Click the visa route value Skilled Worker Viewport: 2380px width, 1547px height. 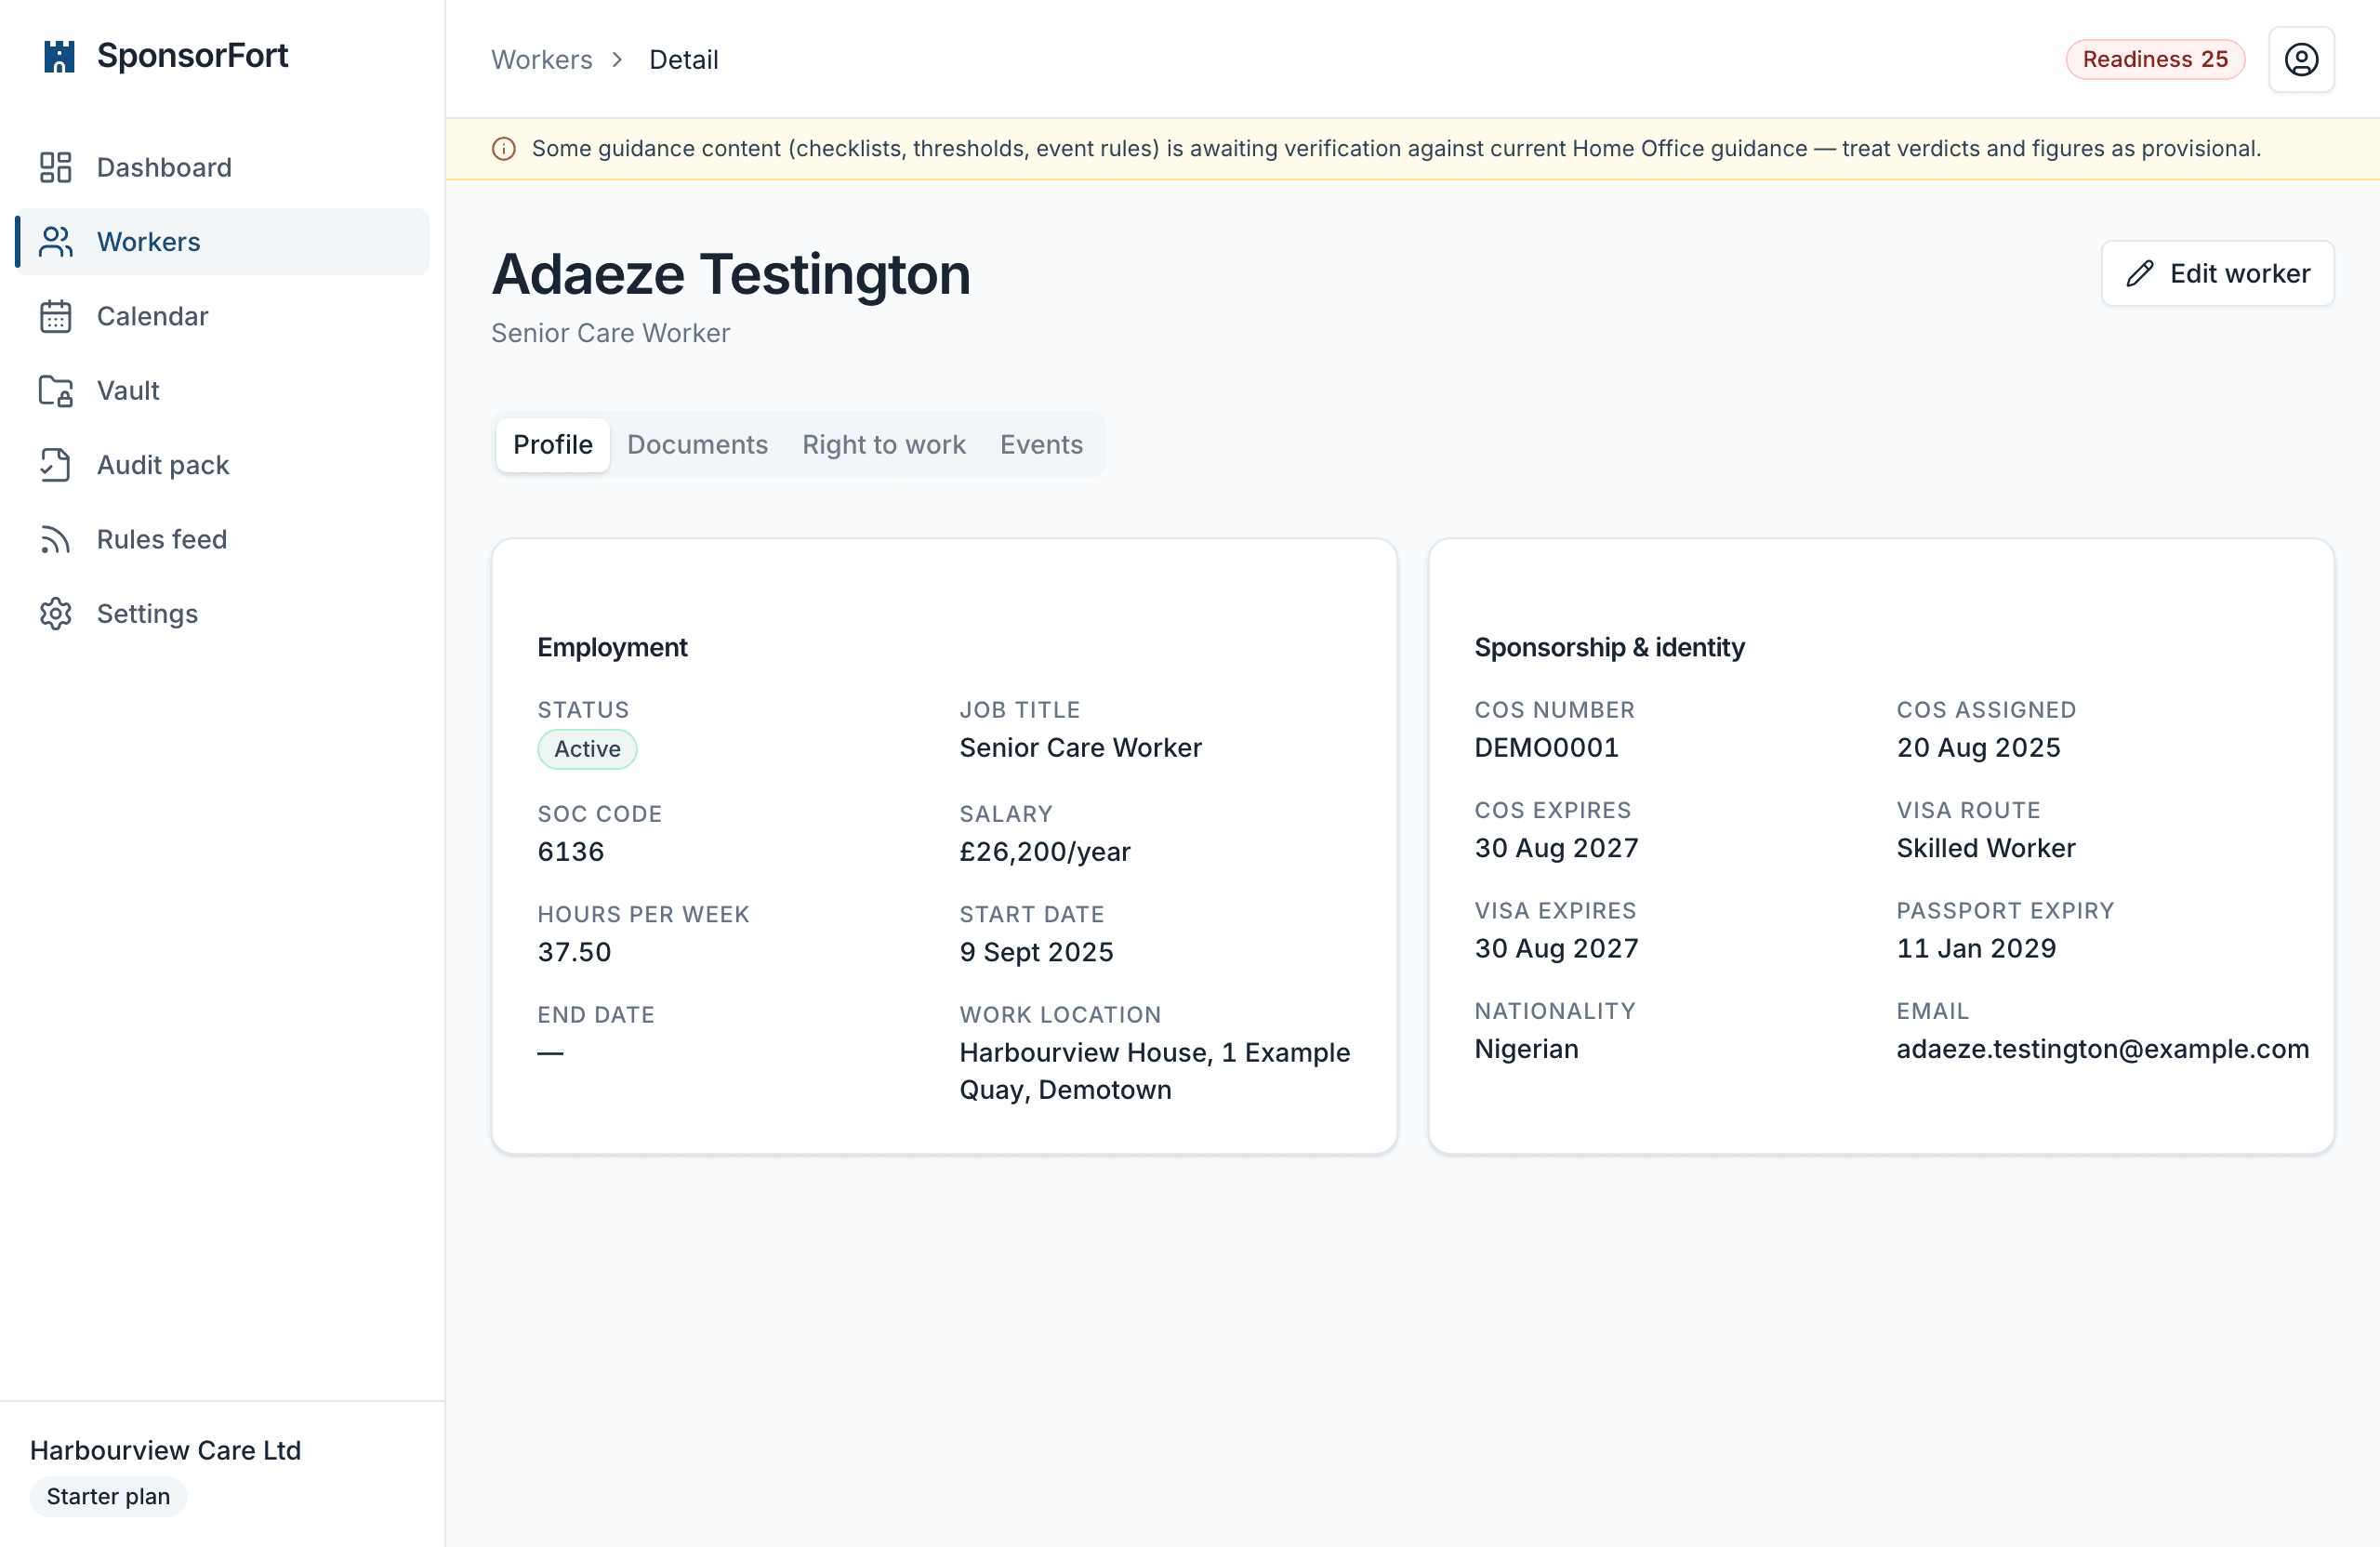click(1986, 847)
